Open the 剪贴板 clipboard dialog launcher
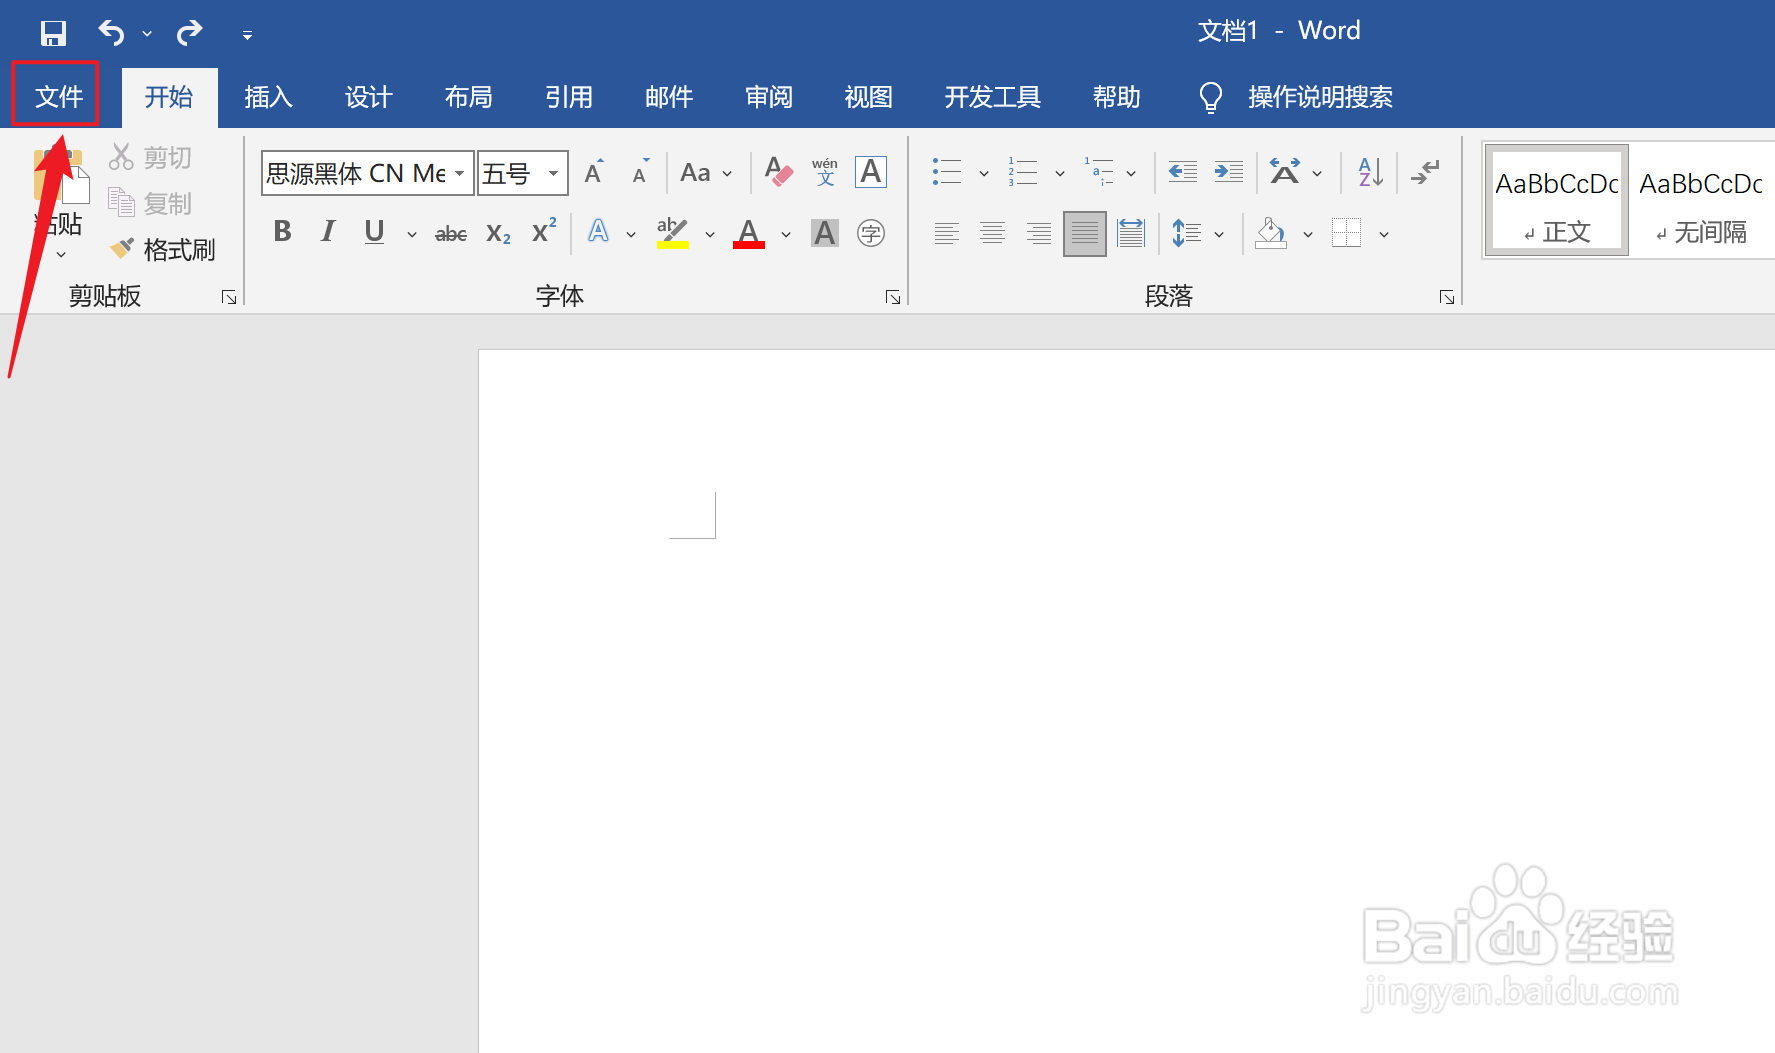The image size is (1775, 1053). point(229,297)
